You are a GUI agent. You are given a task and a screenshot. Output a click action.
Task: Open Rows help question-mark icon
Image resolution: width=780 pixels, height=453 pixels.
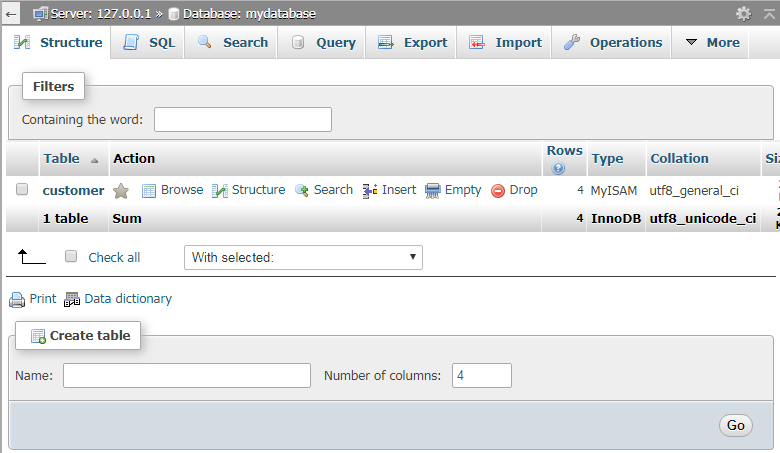coord(558,169)
